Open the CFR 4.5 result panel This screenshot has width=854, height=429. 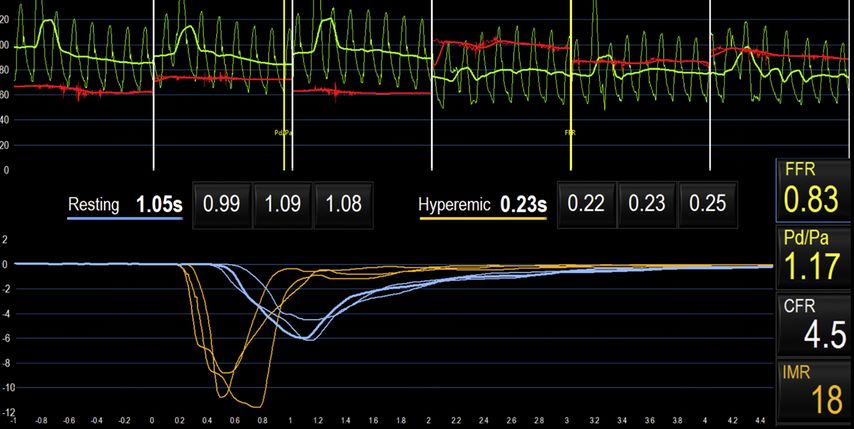814,325
